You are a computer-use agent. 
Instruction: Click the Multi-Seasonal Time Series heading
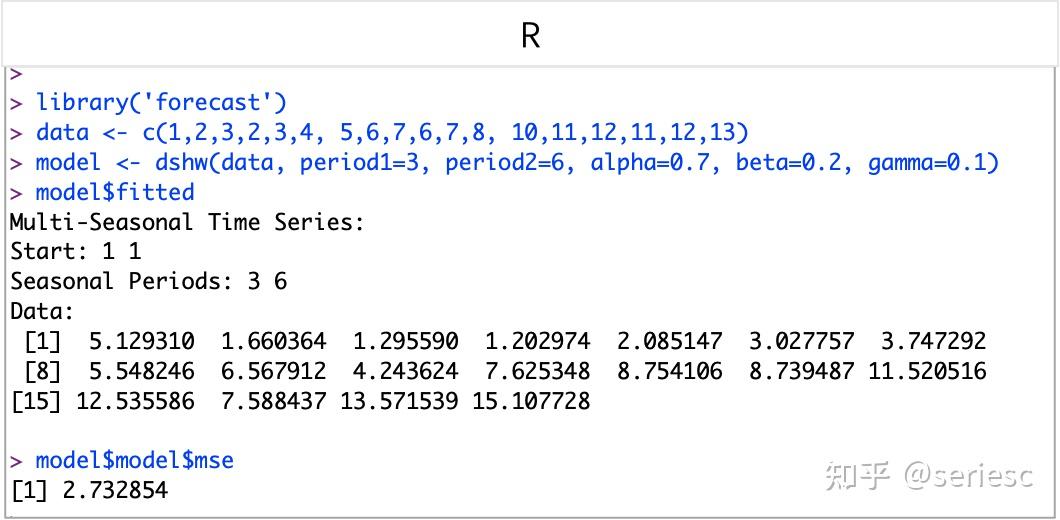[x=187, y=222]
